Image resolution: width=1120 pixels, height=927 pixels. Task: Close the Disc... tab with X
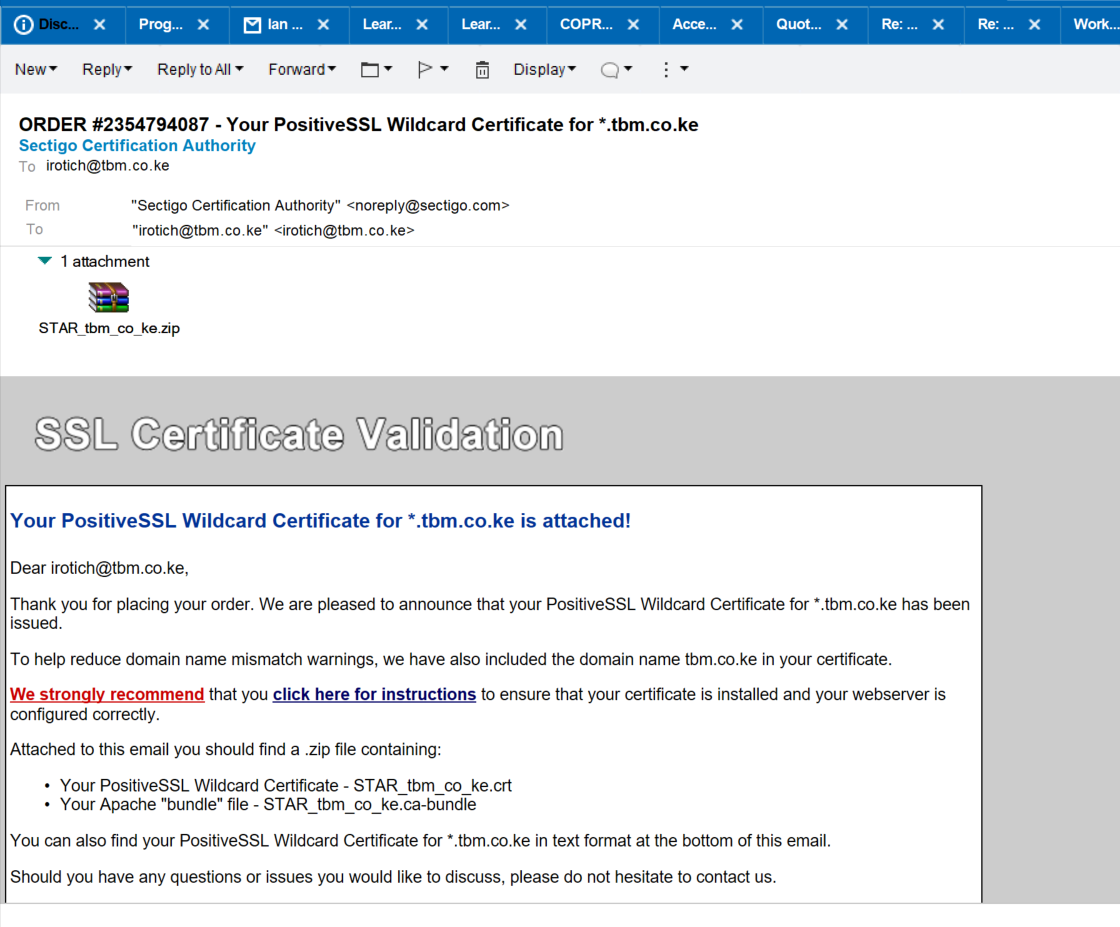point(99,25)
